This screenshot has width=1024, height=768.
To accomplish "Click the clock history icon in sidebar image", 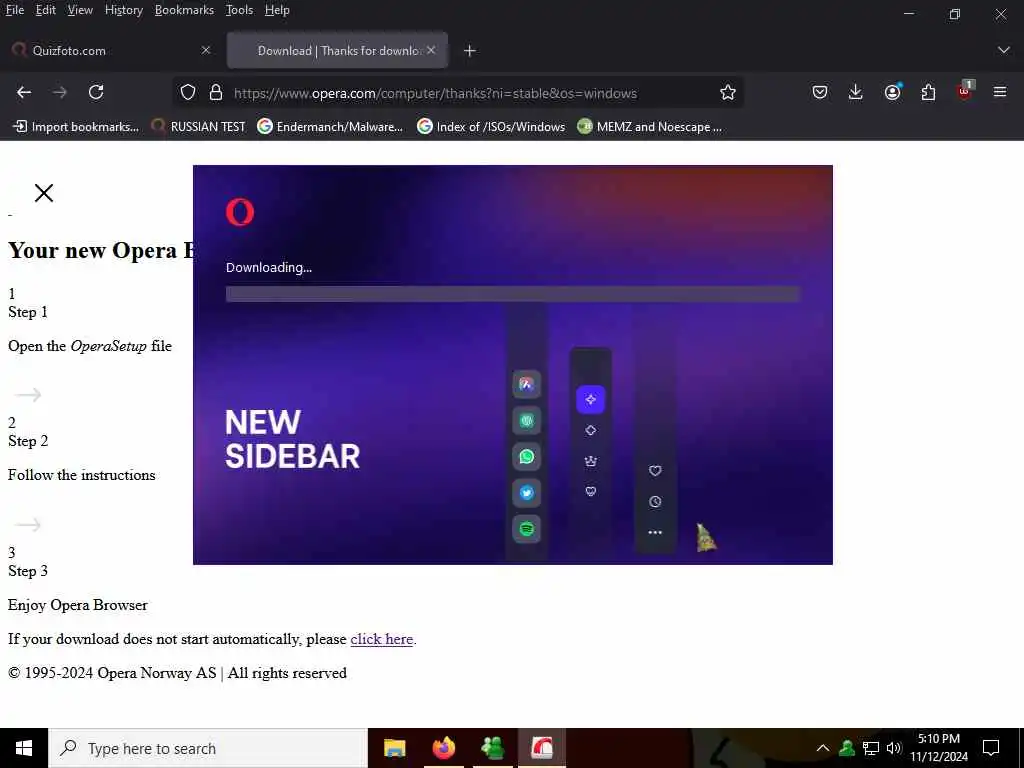I will point(655,502).
